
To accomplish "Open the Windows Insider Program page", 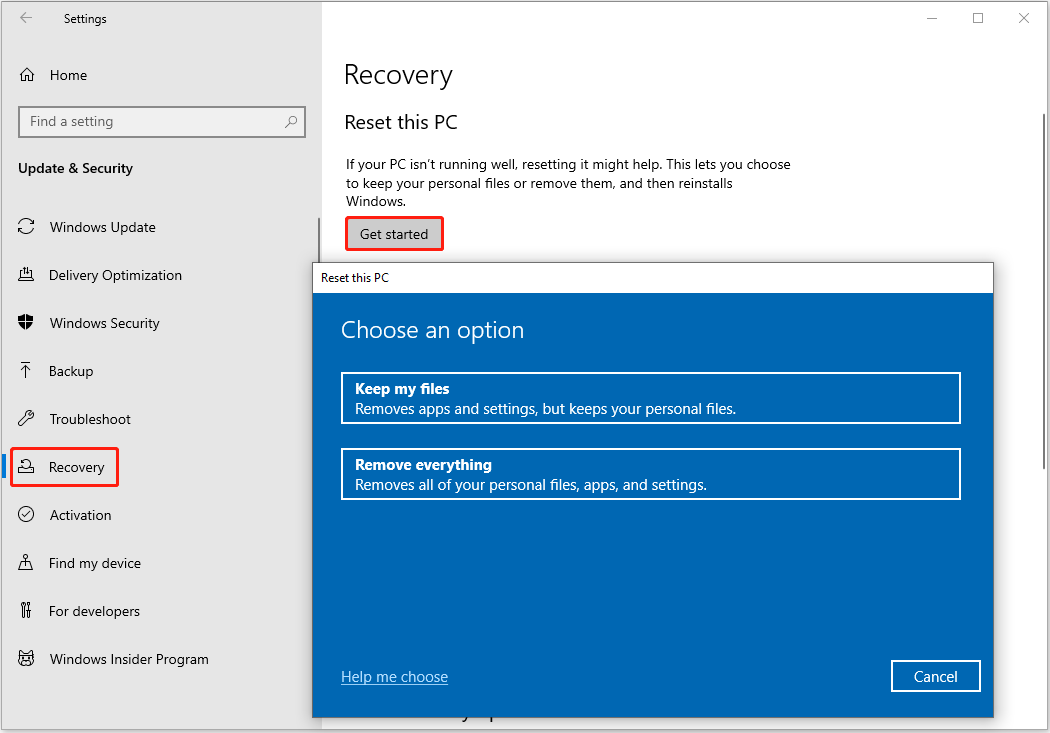I will [129, 659].
